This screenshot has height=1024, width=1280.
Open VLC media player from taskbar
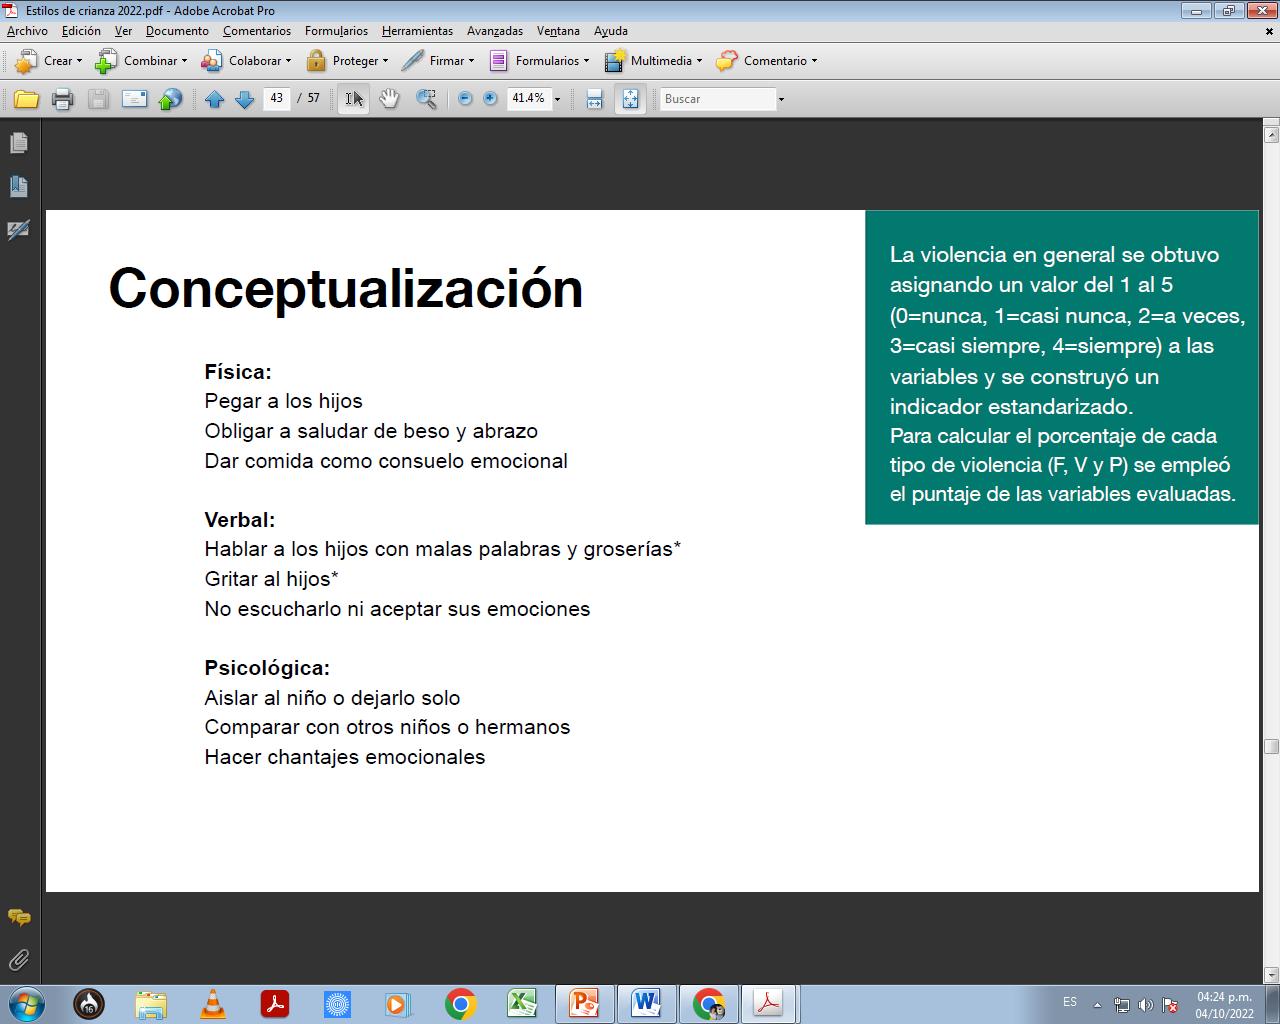213,1003
